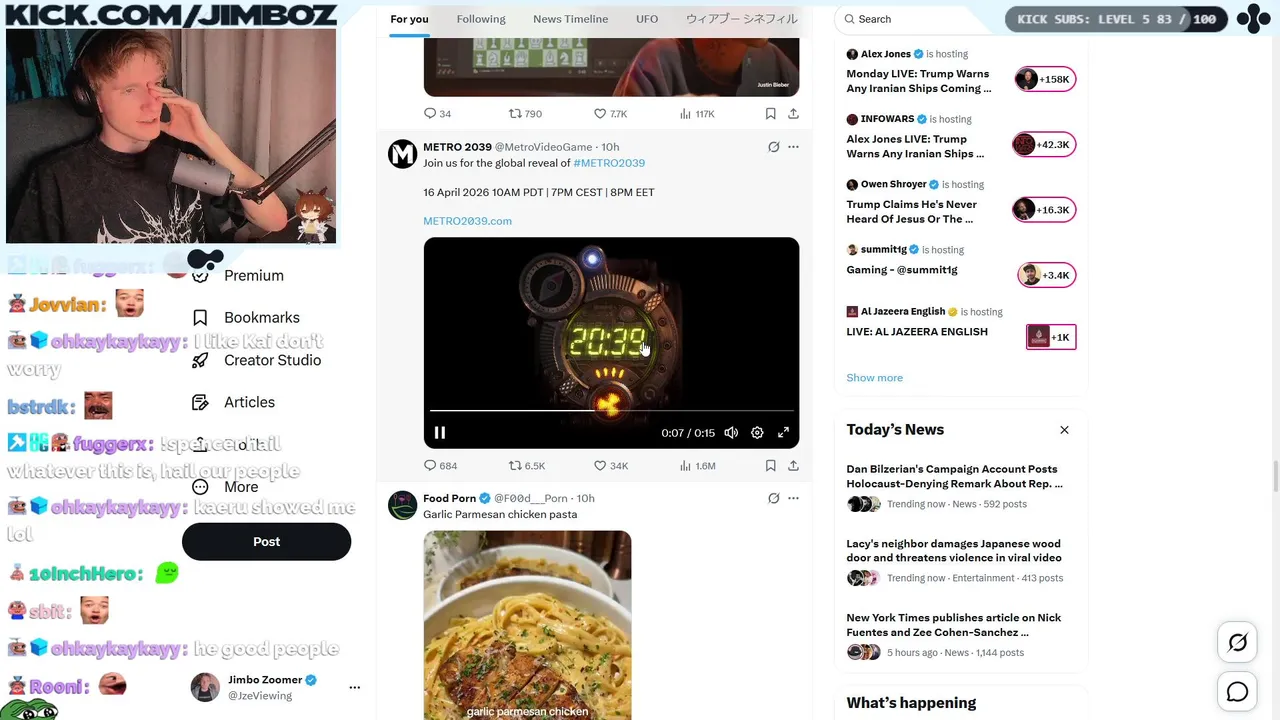Seek on the video progress bar
Image resolution: width=1280 pixels, height=720 pixels.
(611, 410)
